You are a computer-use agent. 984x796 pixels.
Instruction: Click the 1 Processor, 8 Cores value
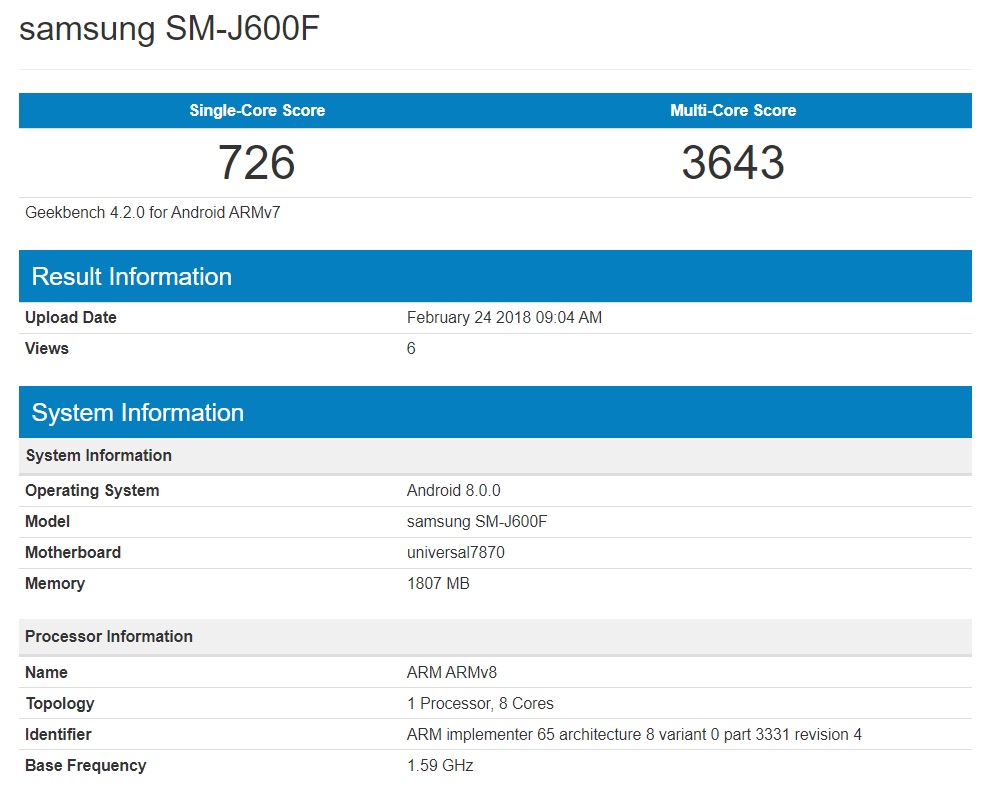click(480, 704)
